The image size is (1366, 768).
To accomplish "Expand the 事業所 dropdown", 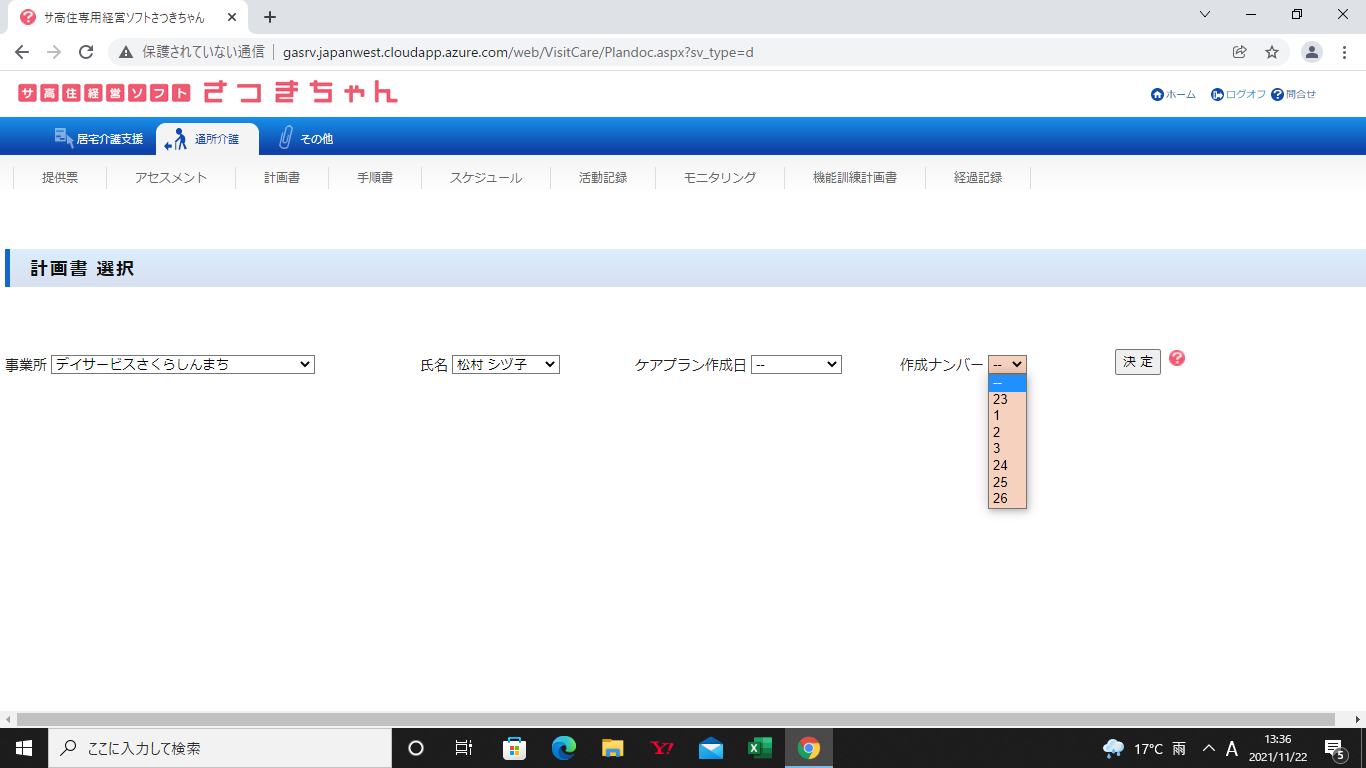I will pyautogui.click(x=183, y=365).
